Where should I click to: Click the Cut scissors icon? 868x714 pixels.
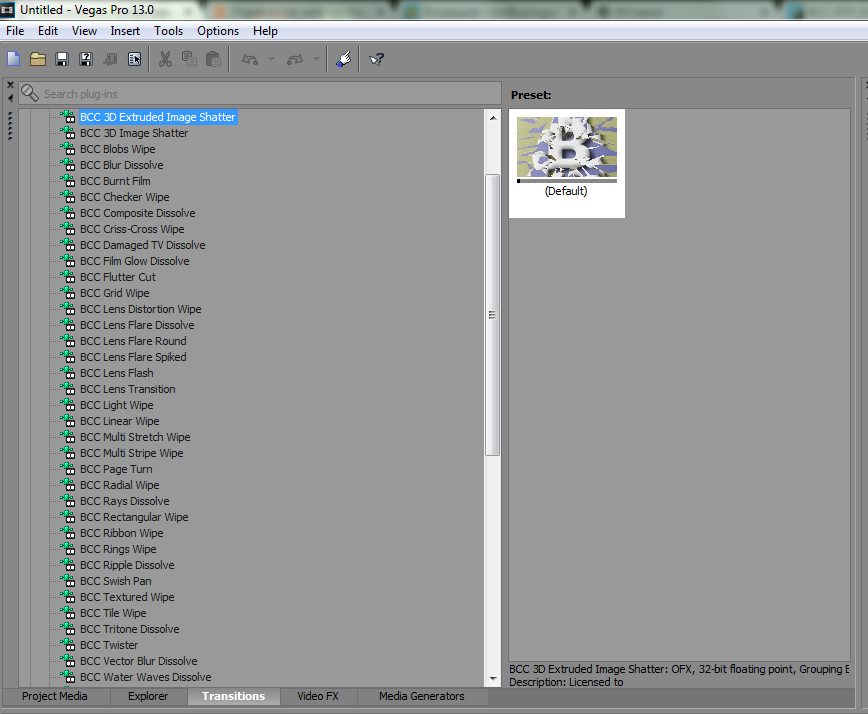click(x=165, y=59)
